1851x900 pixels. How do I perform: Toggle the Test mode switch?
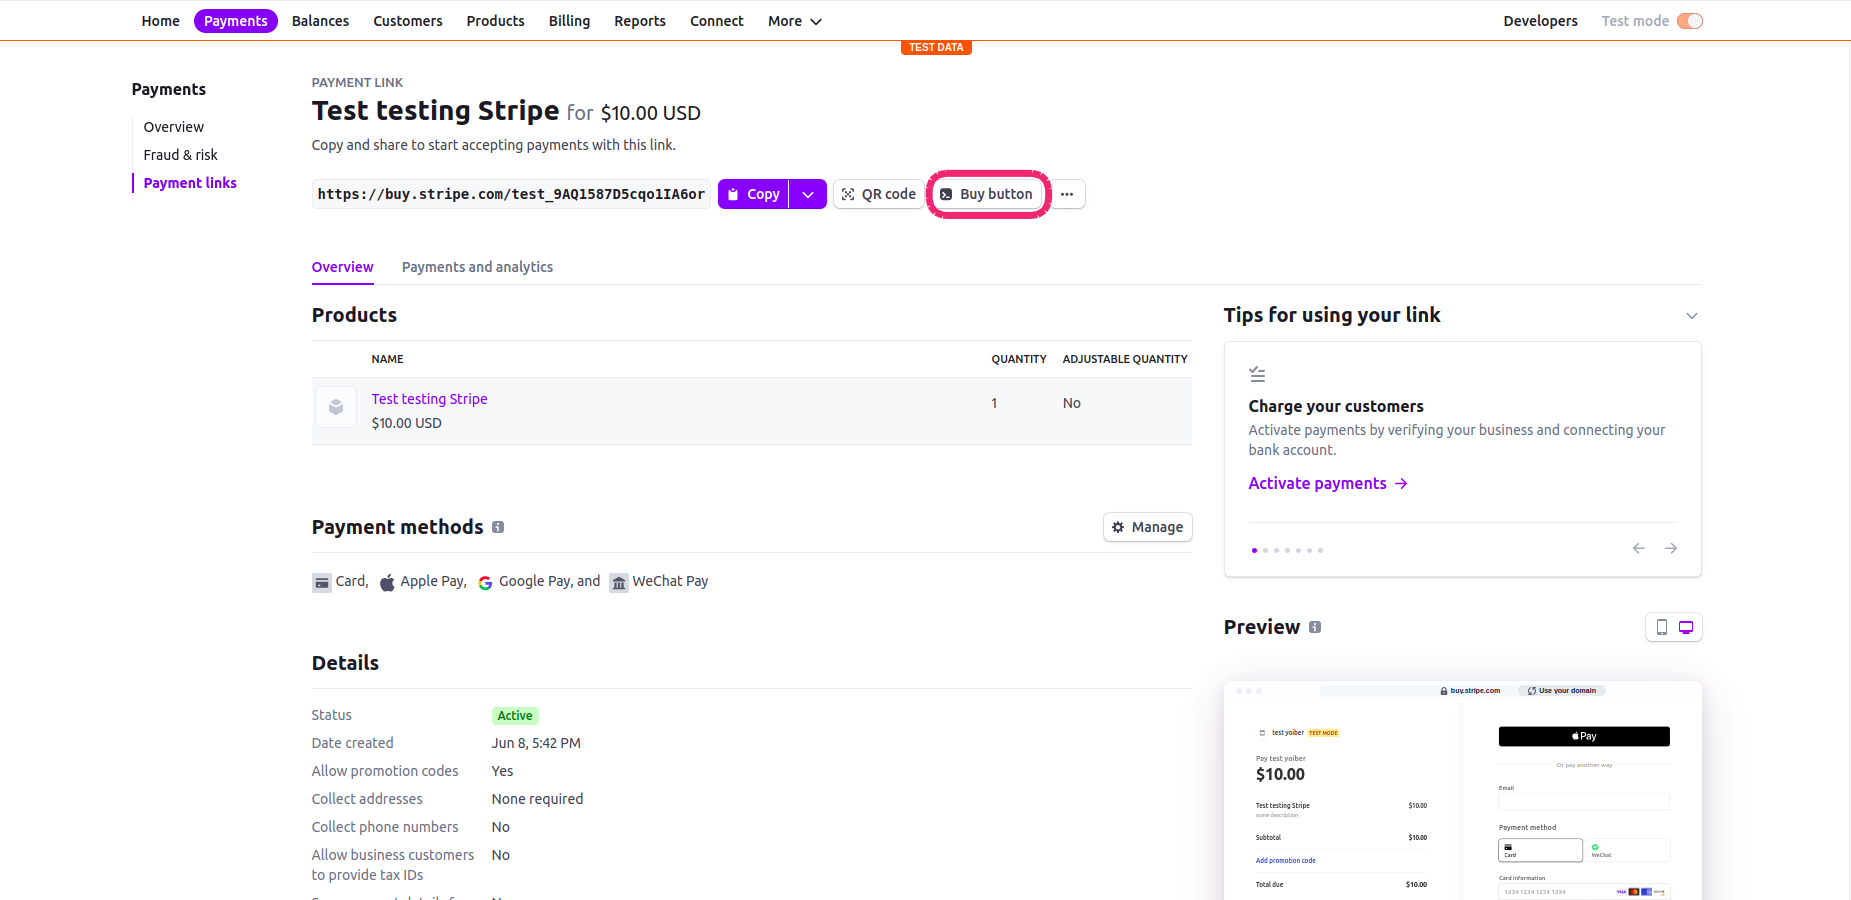(1690, 21)
